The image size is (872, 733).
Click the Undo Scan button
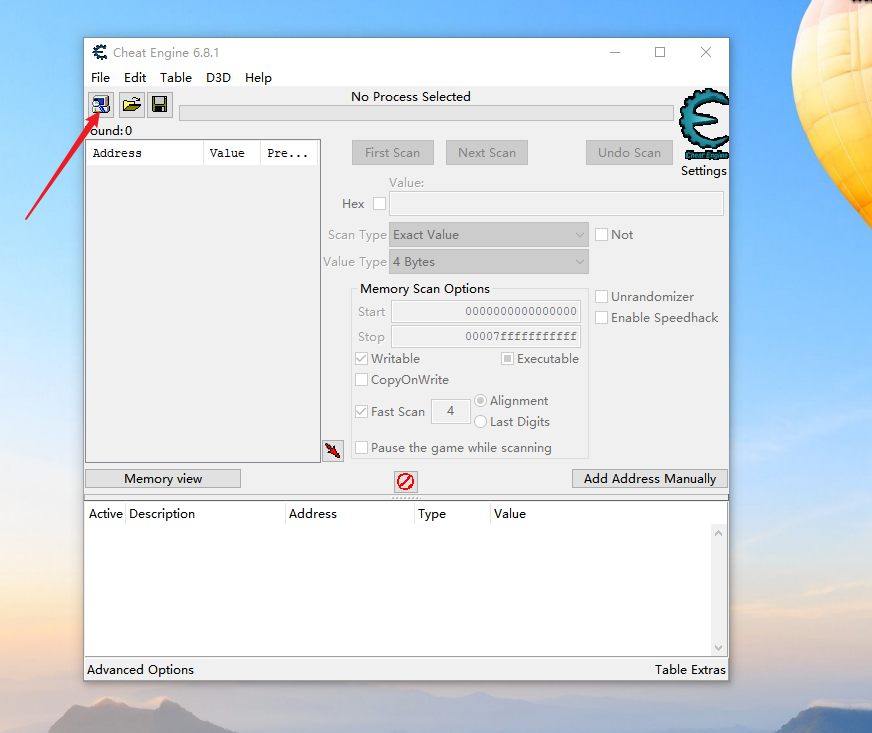pyautogui.click(x=630, y=152)
